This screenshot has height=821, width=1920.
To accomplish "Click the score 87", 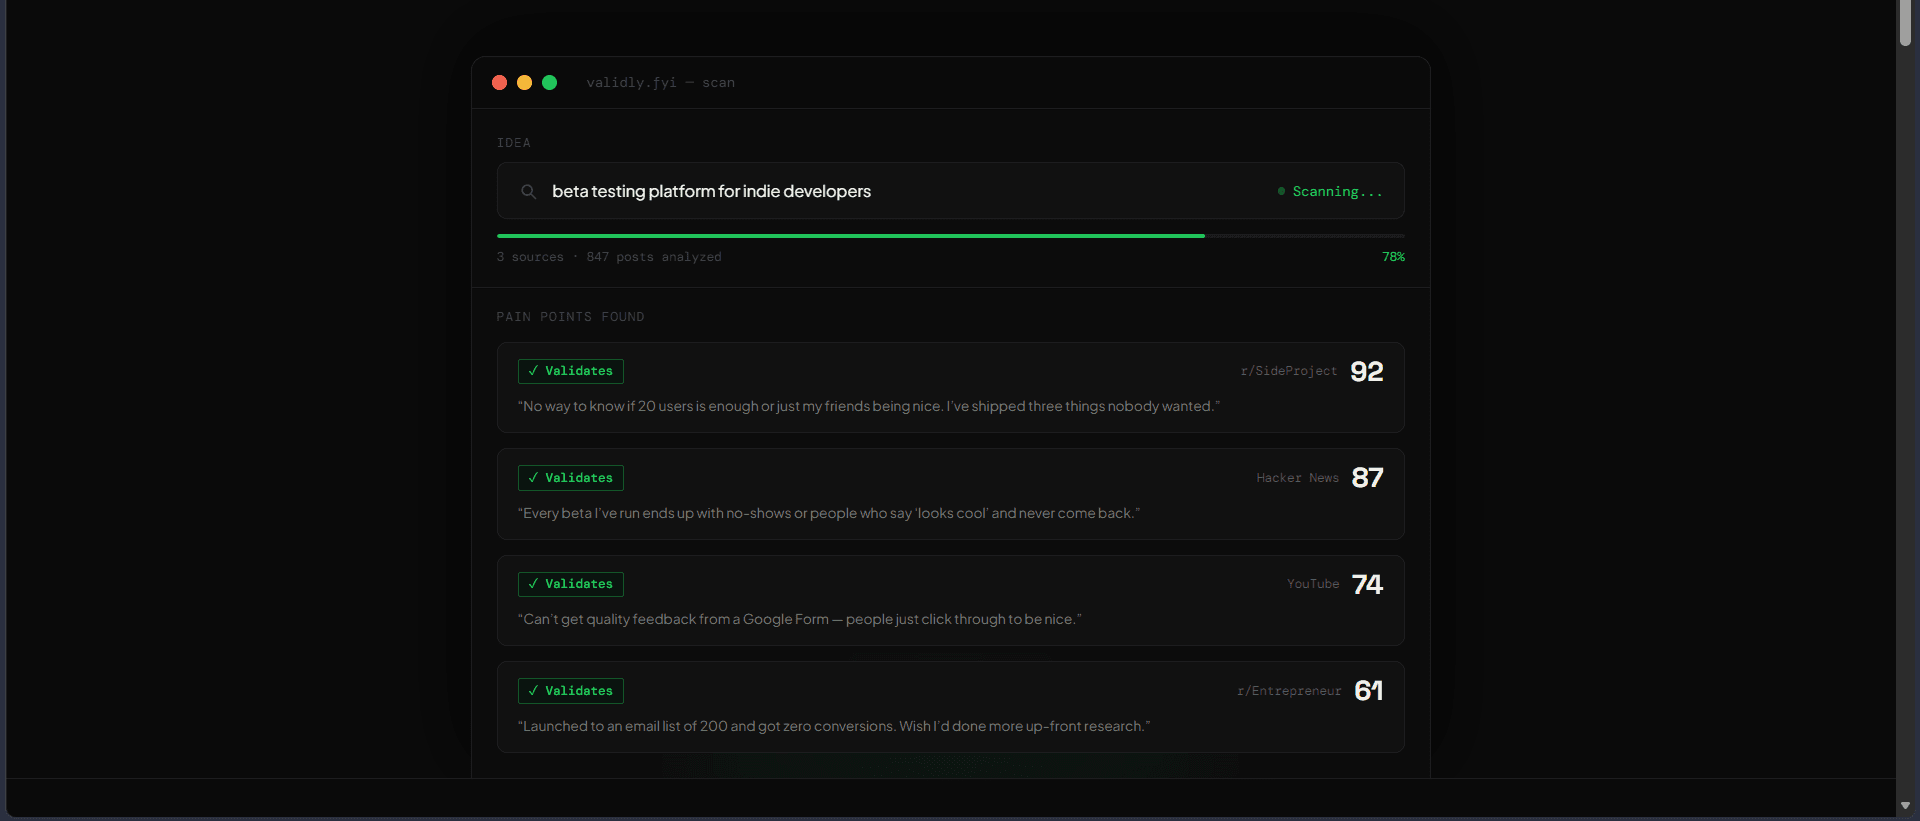I will [1367, 478].
